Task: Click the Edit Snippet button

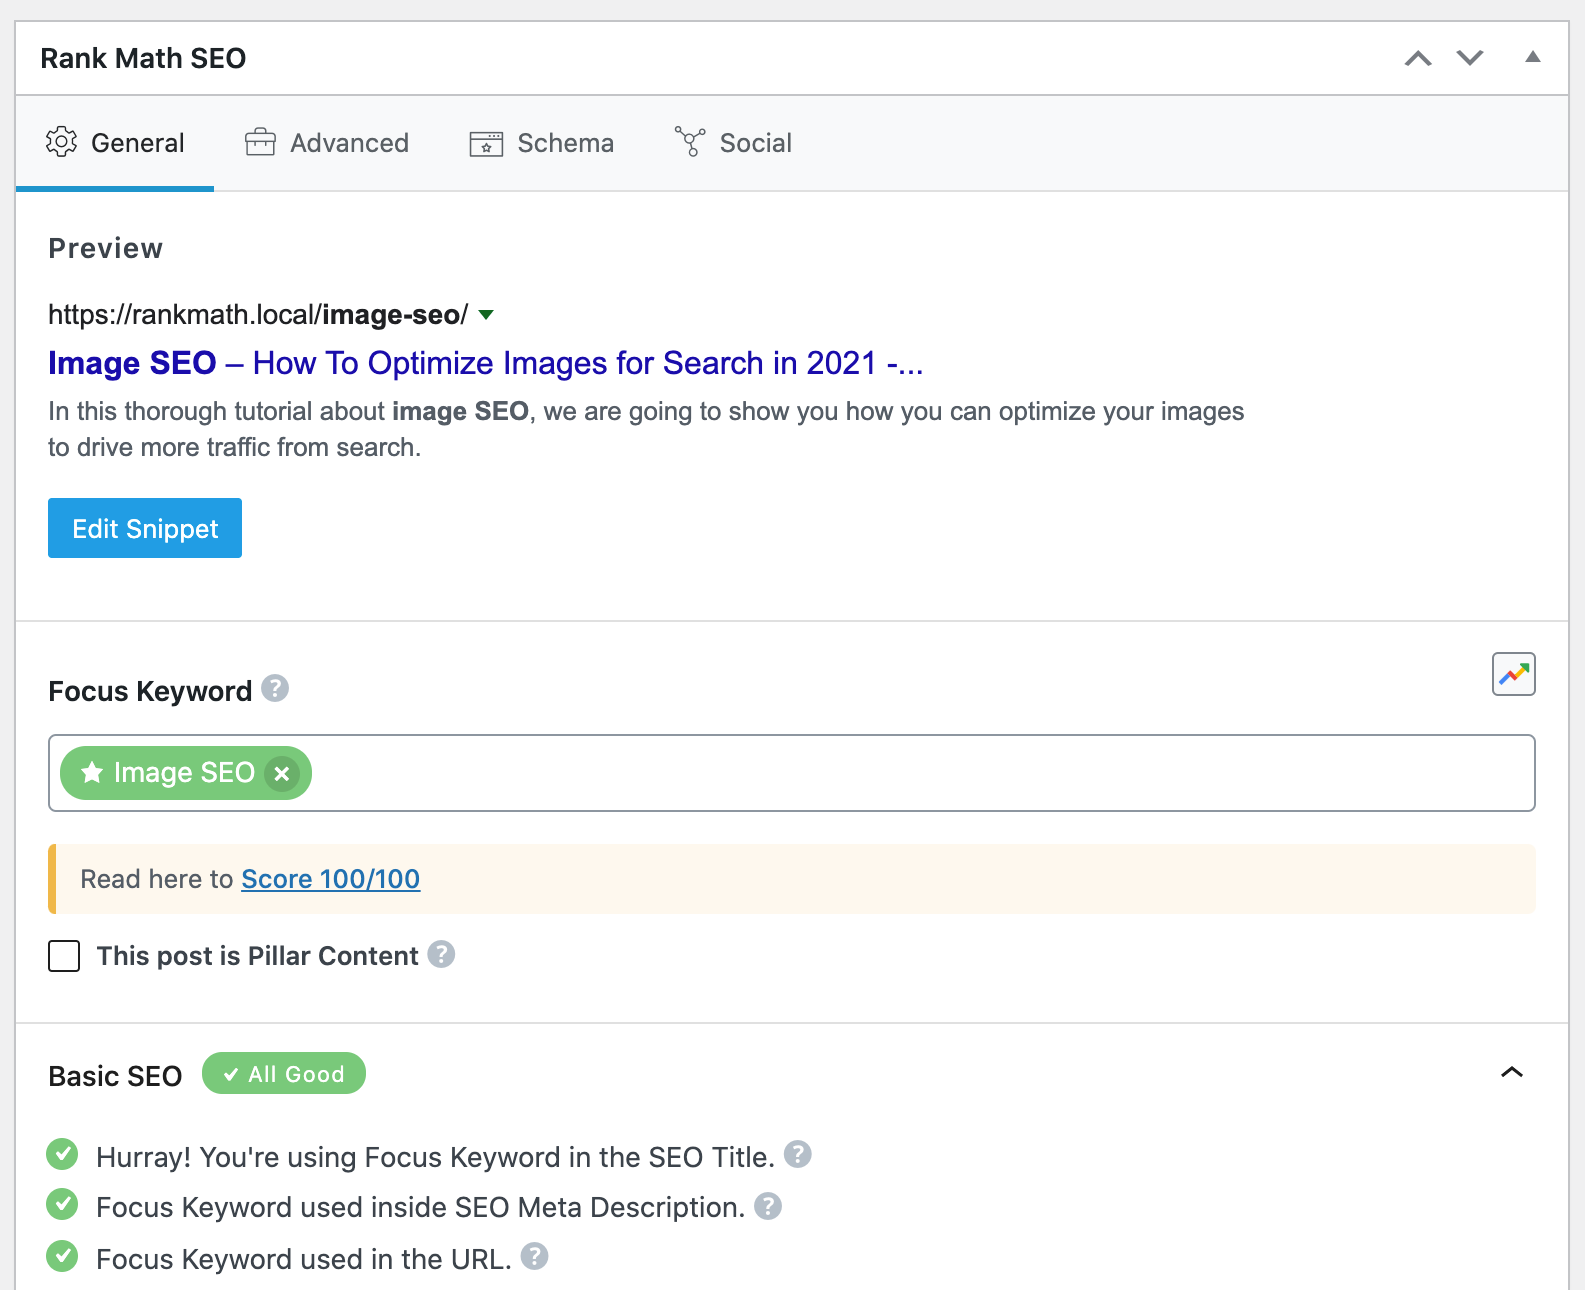Action: click(x=145, y=528)
